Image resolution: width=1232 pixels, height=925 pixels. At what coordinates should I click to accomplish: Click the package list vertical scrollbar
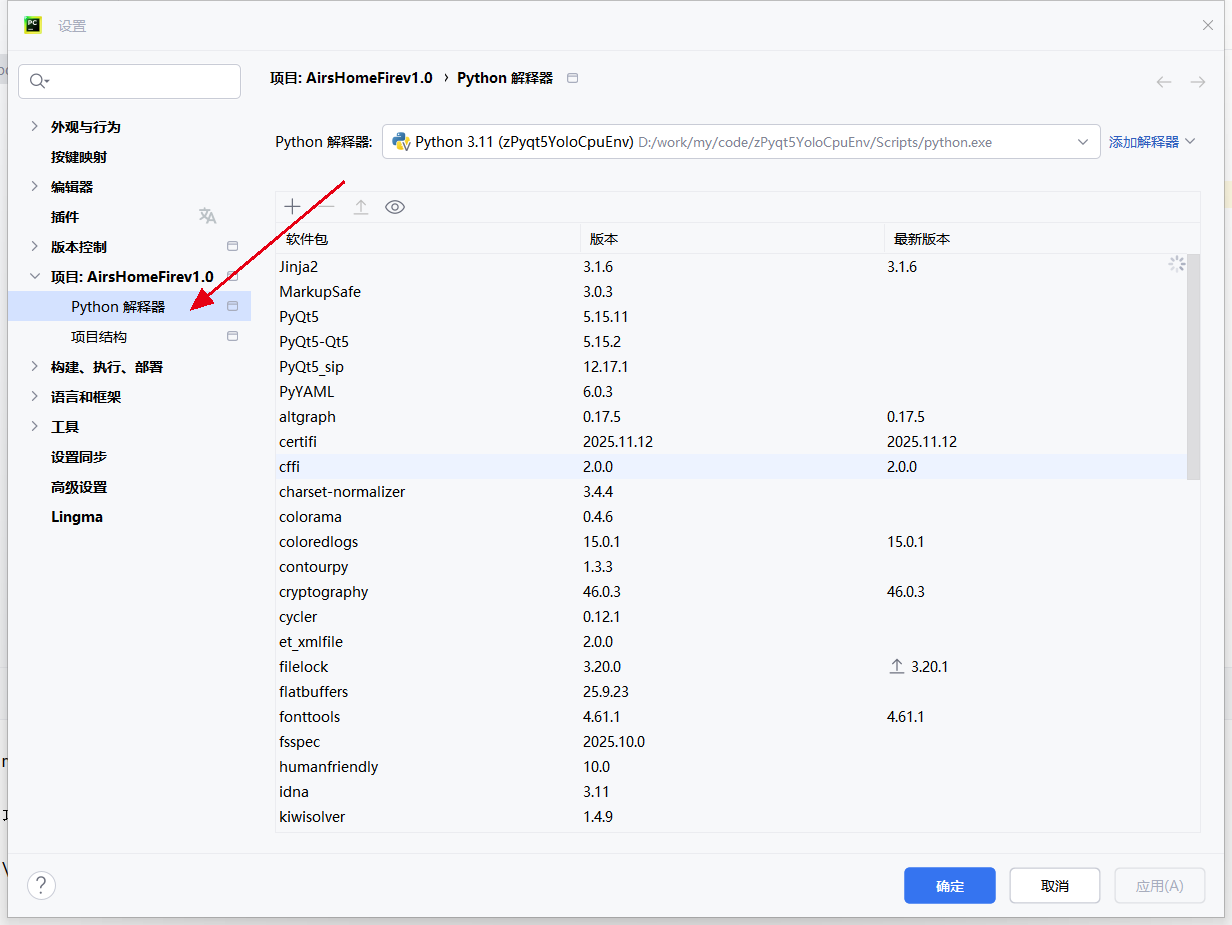tap(1193, 367)
